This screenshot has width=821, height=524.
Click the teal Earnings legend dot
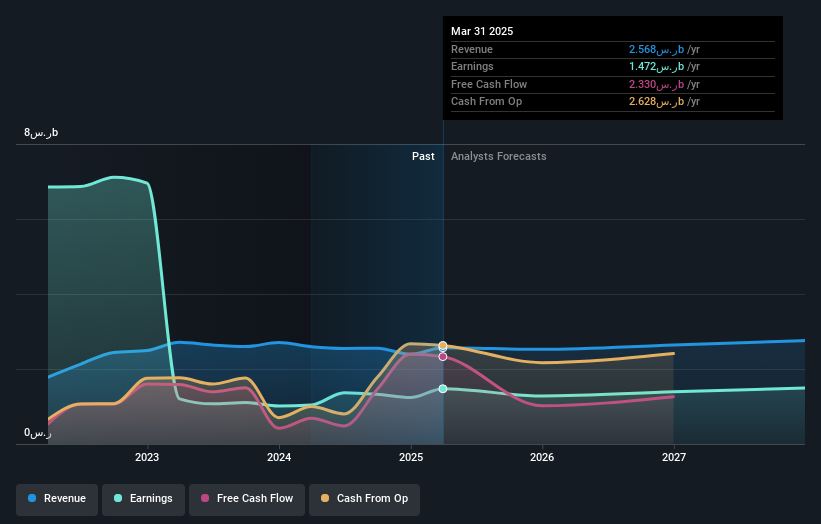118,498
